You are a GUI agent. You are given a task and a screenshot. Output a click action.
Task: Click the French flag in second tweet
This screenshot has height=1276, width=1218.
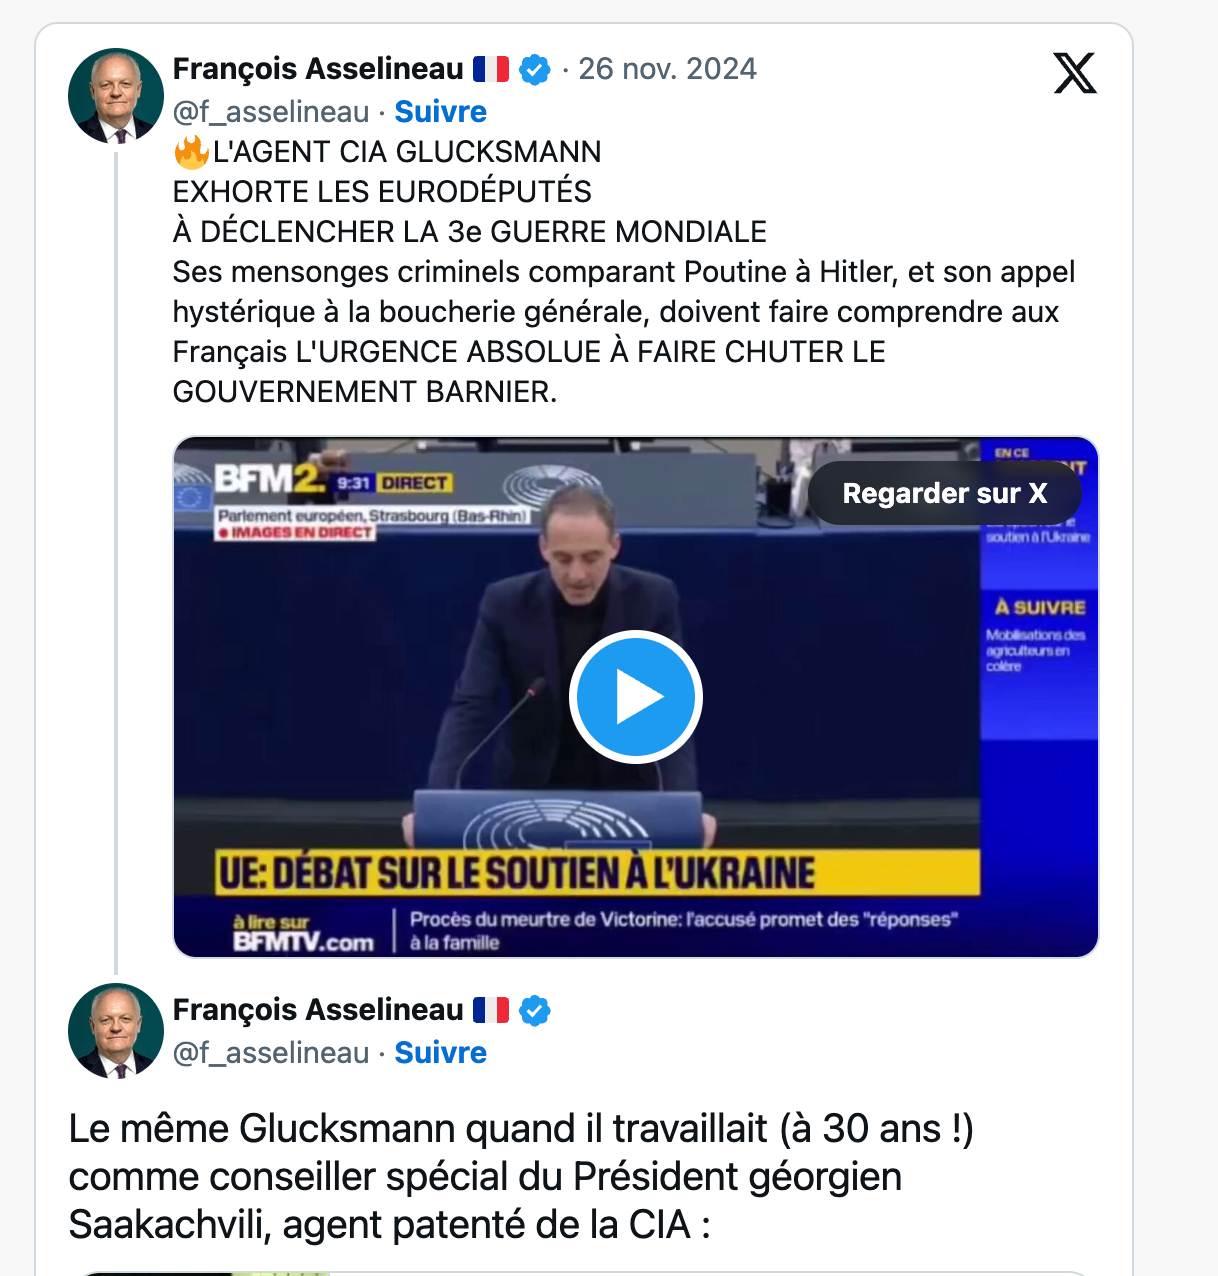point(491,1010)
